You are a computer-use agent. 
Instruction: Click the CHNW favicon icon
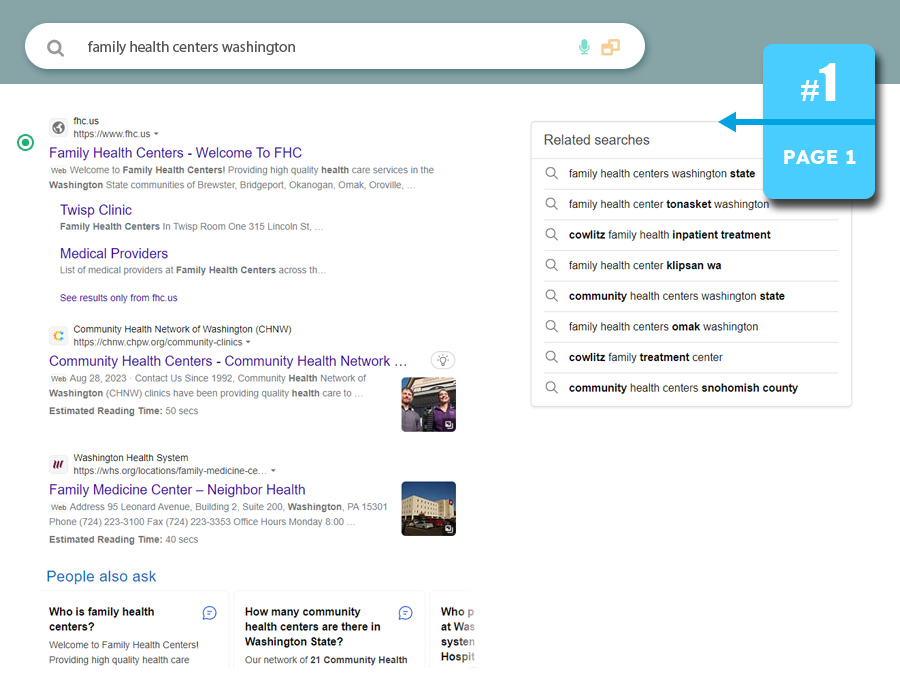click(59, 336)
